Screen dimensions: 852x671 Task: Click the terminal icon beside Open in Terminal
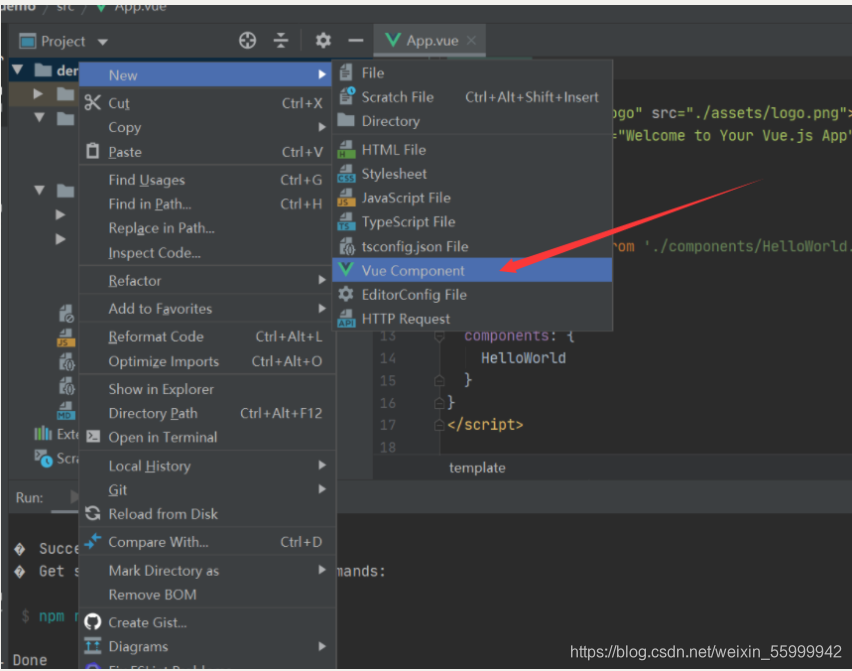(x=93, y=436)
